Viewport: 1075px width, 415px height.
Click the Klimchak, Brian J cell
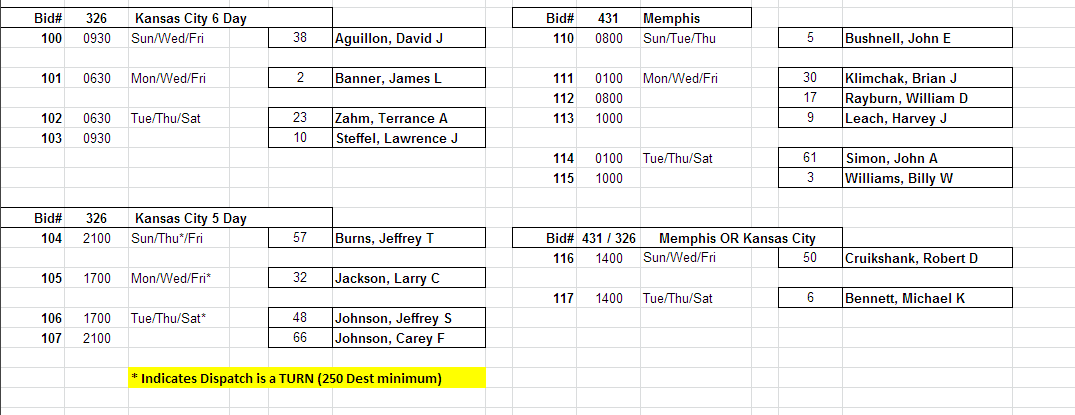[x=927, y=78]
